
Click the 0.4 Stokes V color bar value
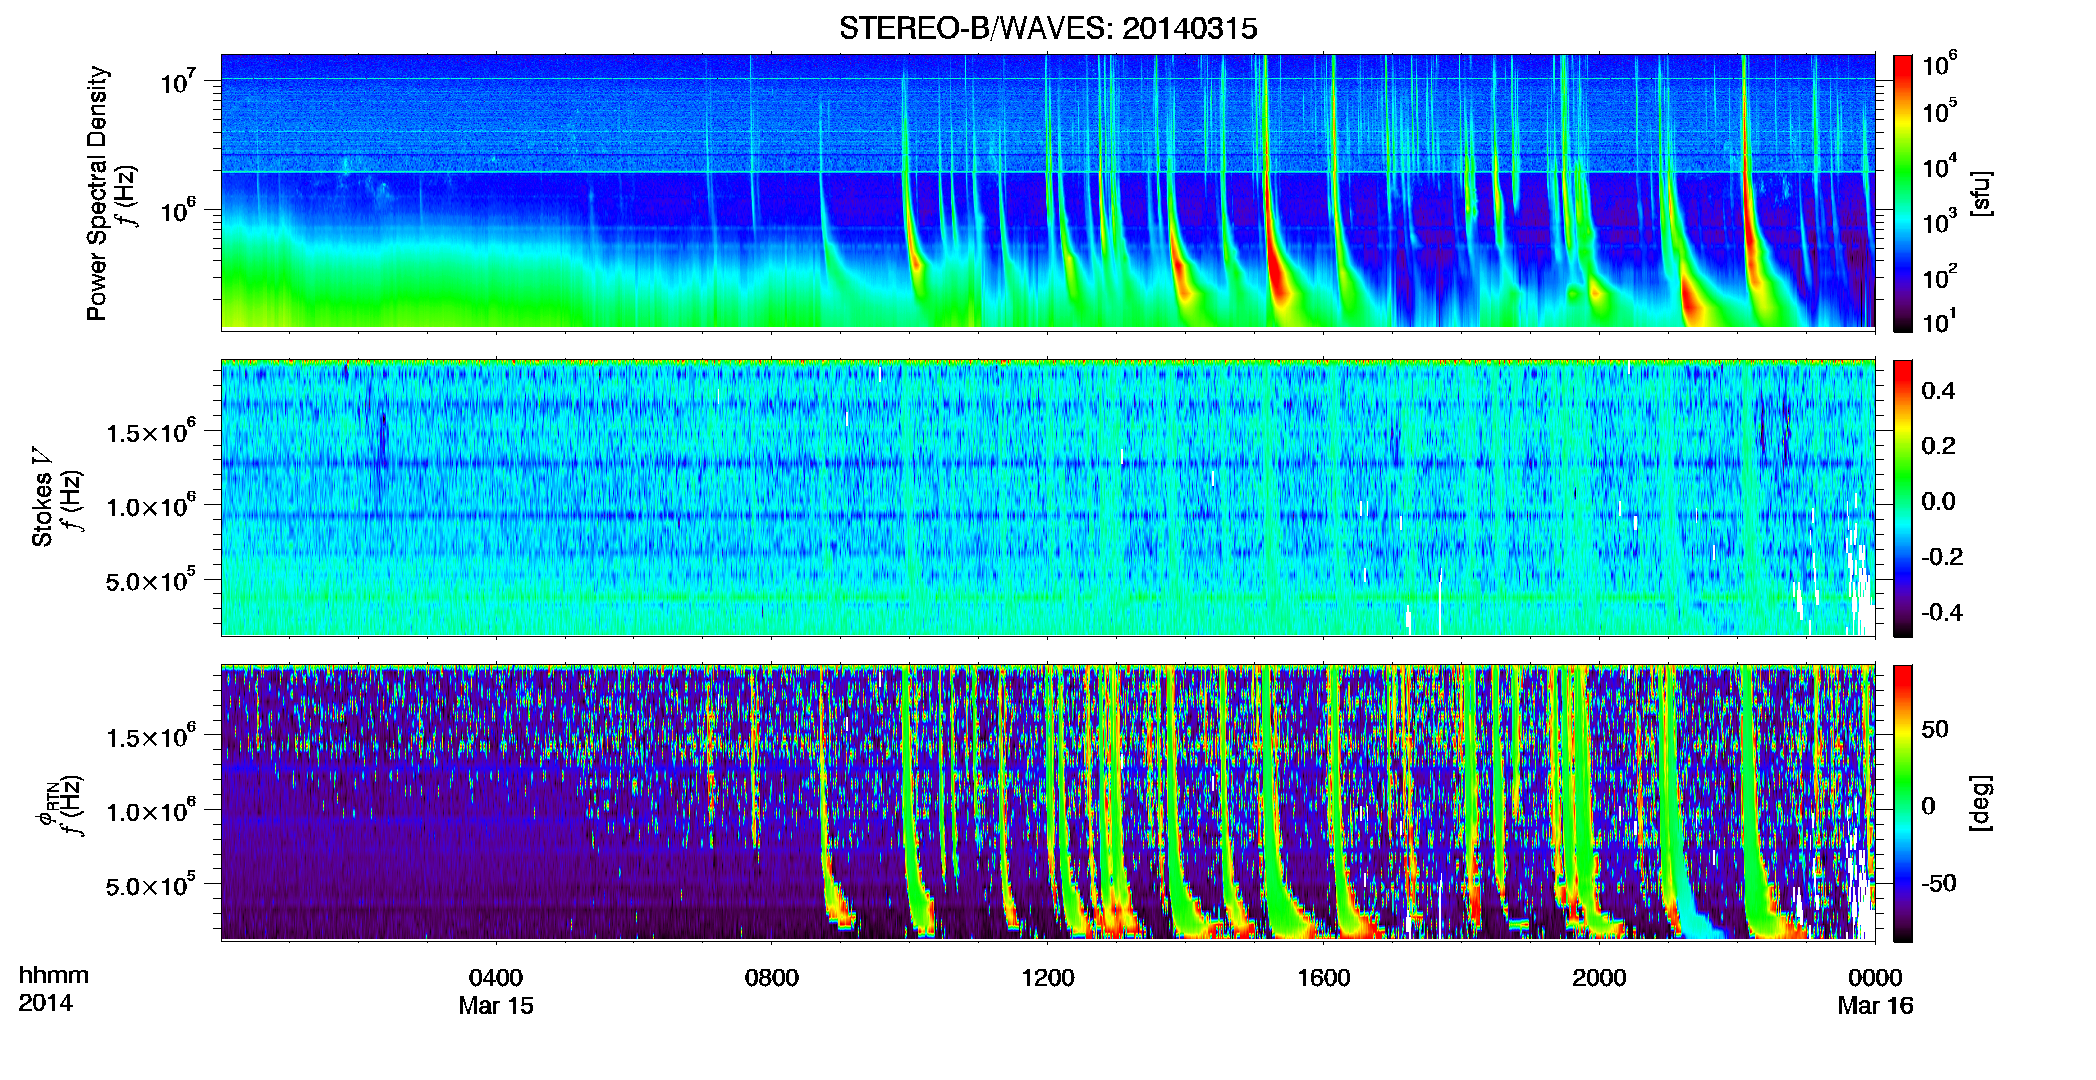click(1938, 390)
